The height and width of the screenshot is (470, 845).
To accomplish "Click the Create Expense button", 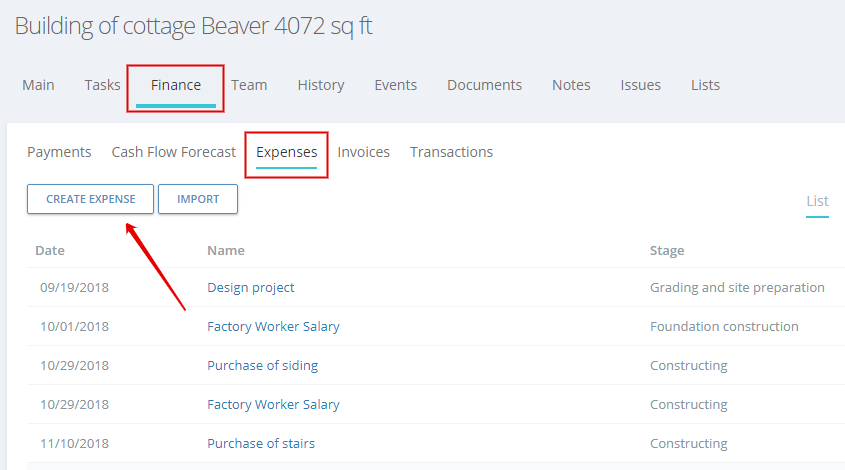I will (91, 199).
